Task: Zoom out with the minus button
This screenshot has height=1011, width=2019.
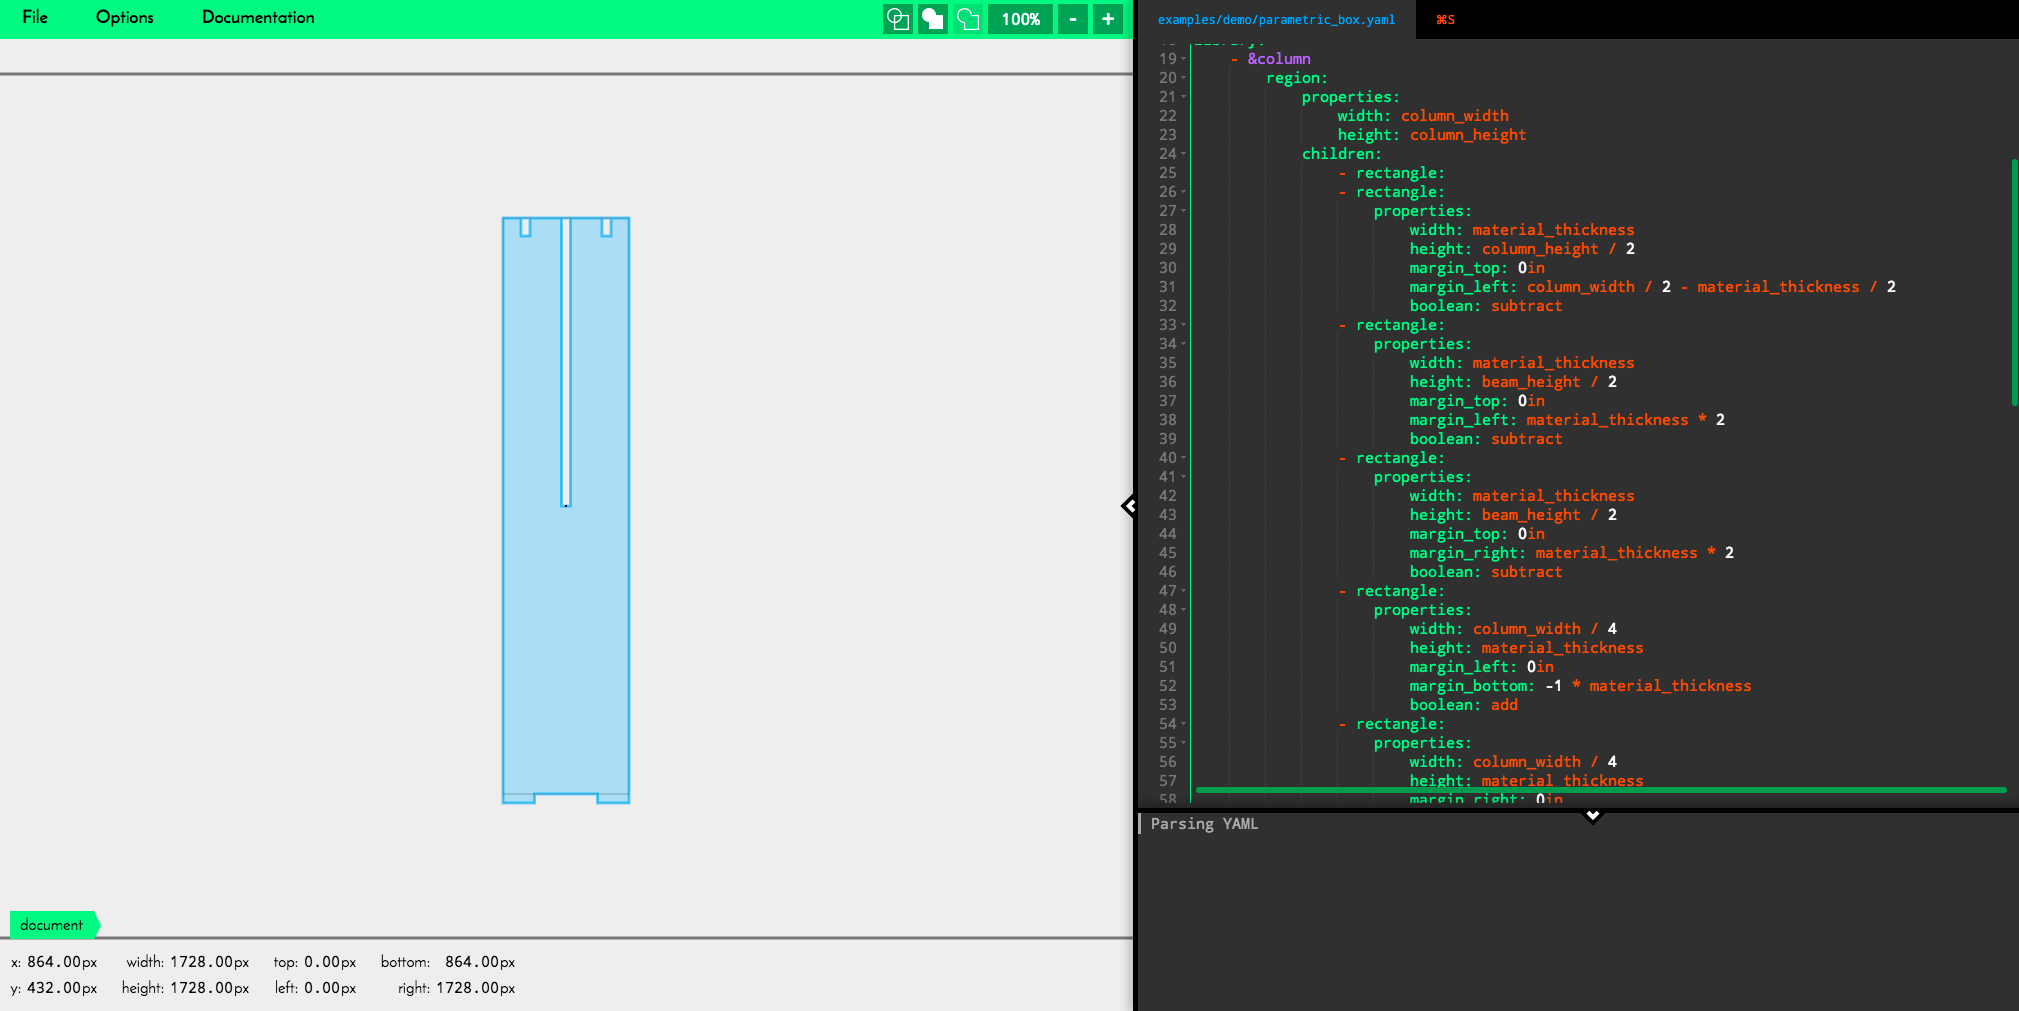Action: [1072, 19]
